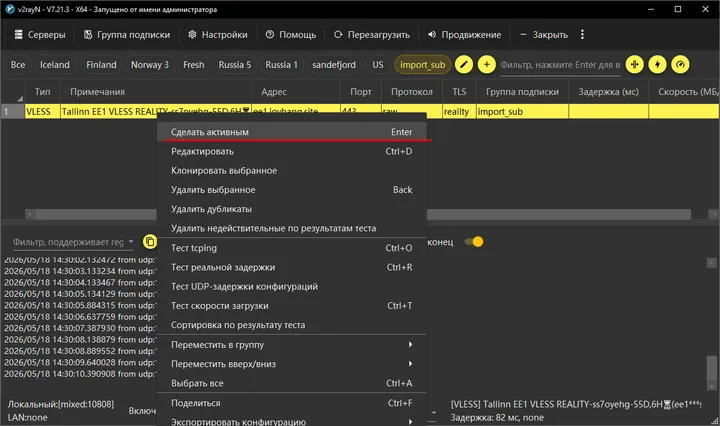Open the Серверы toolbar menu
The image size is (720, 426).
point(40,35)
